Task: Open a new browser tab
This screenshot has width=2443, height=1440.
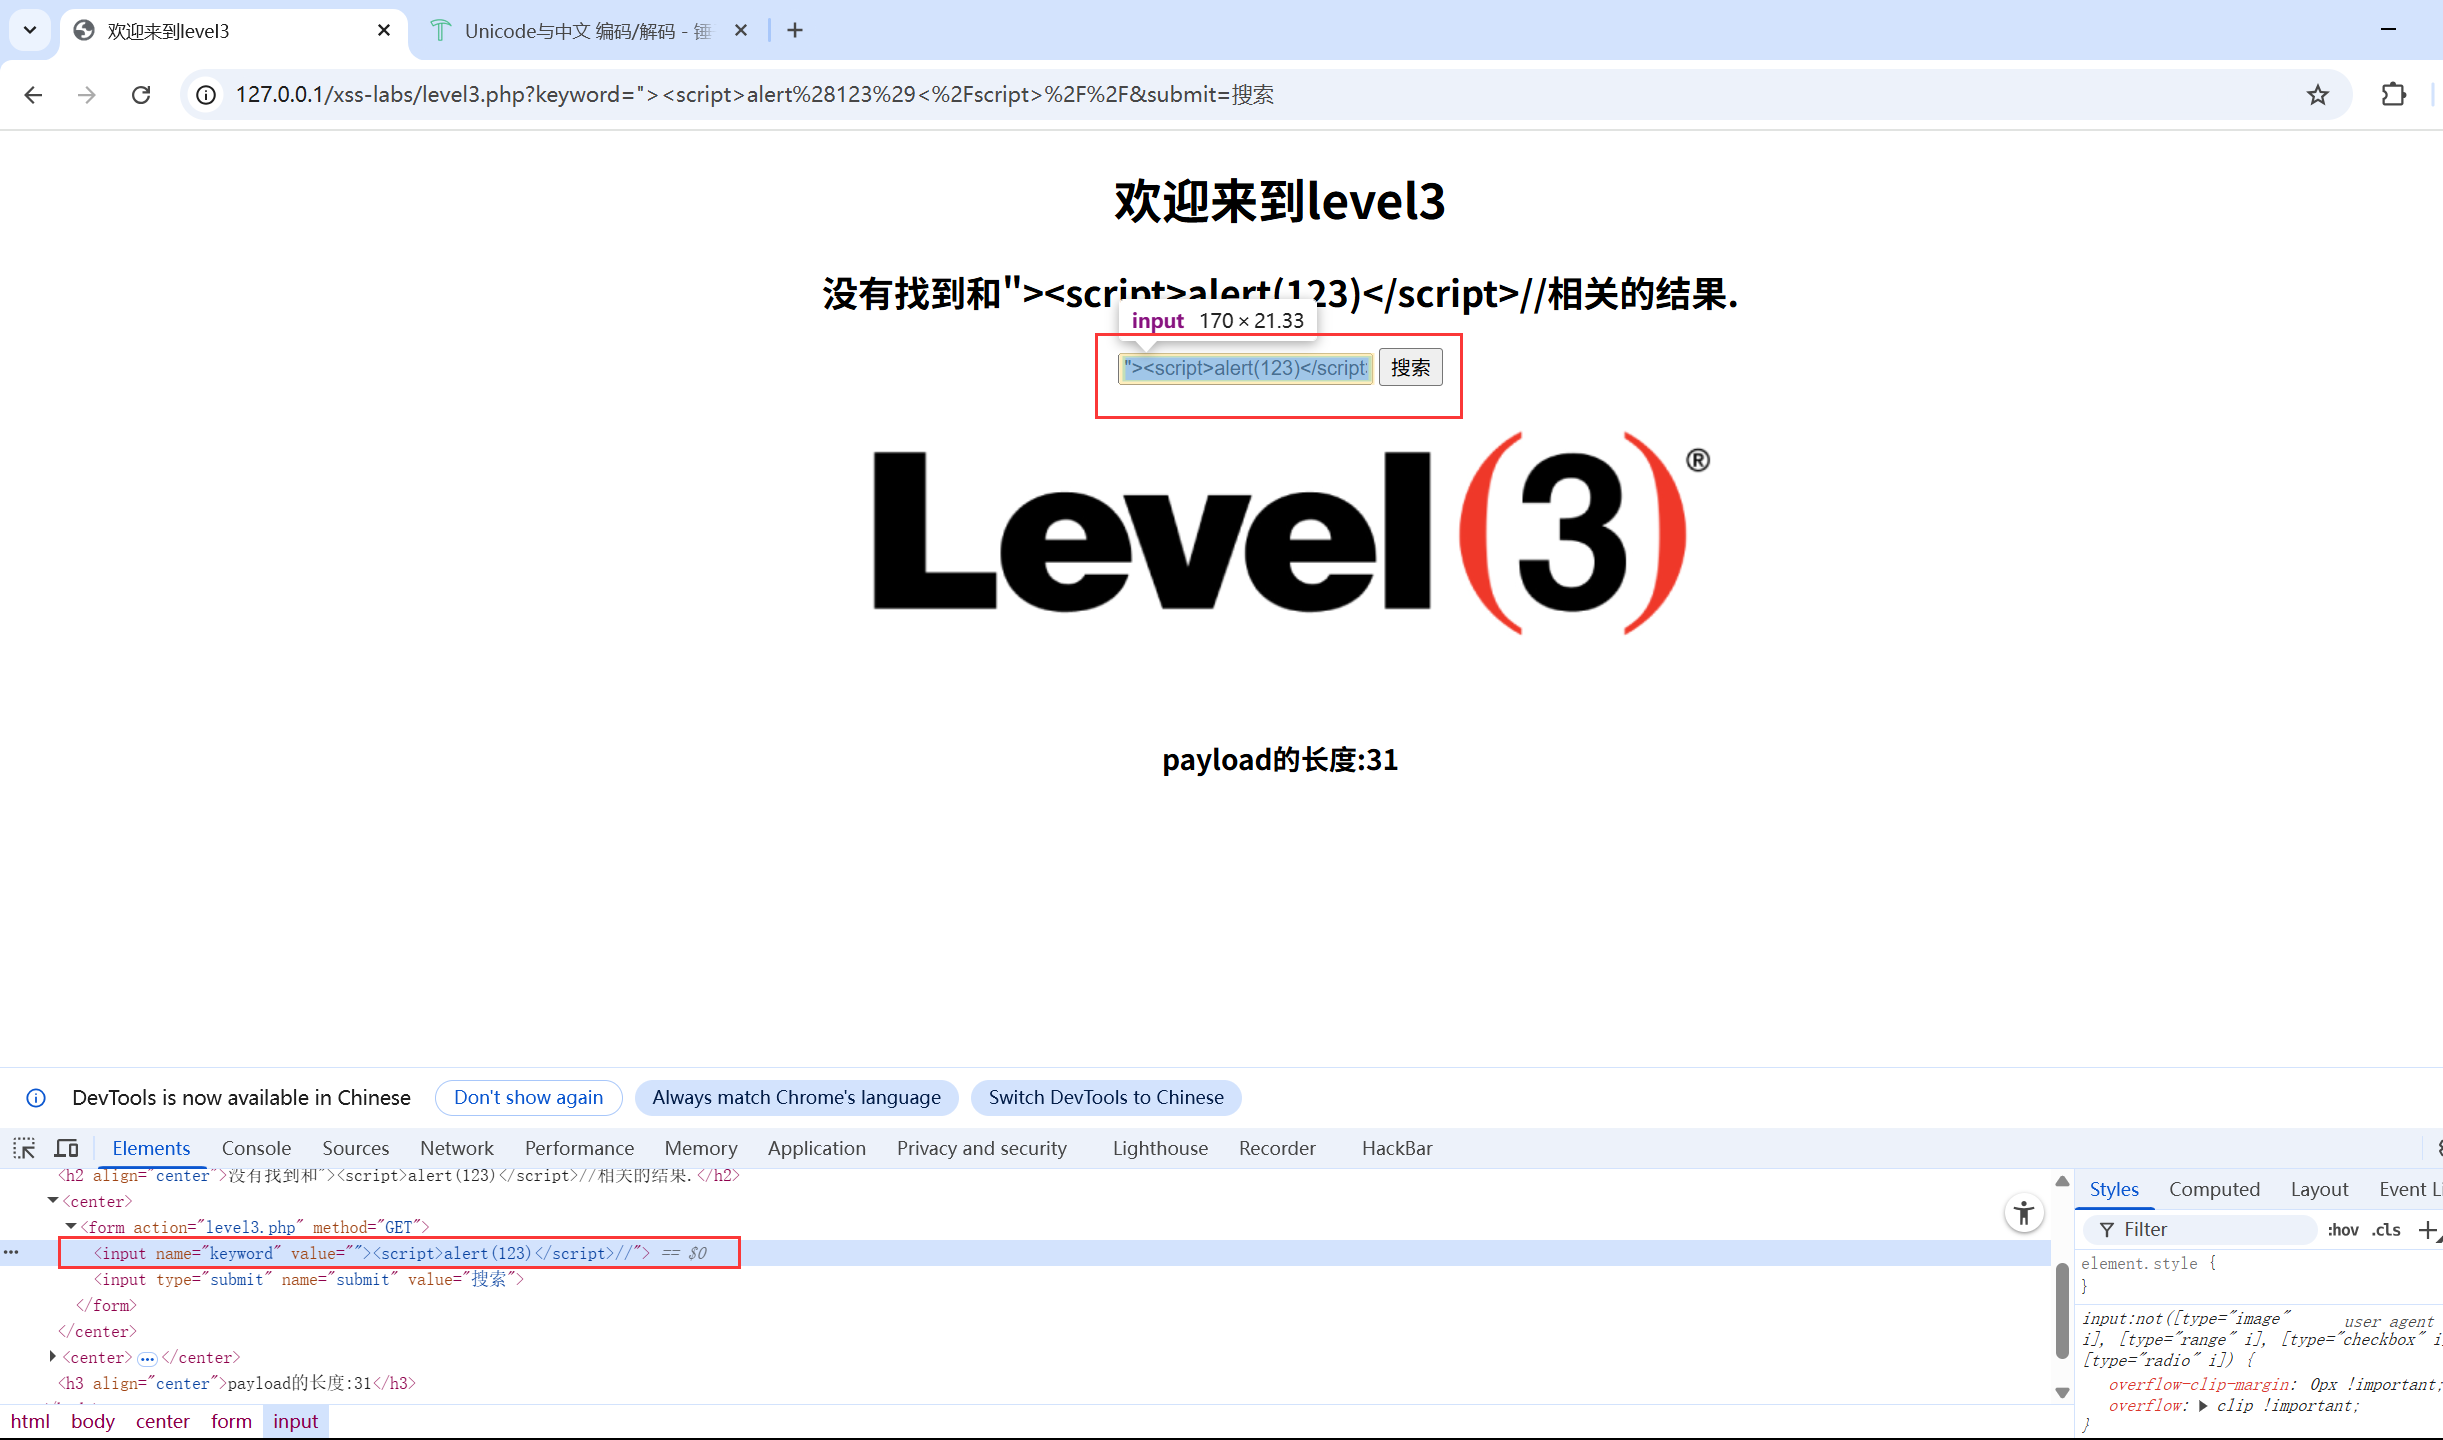Action: pyautogui.click(x=795, y=31)
